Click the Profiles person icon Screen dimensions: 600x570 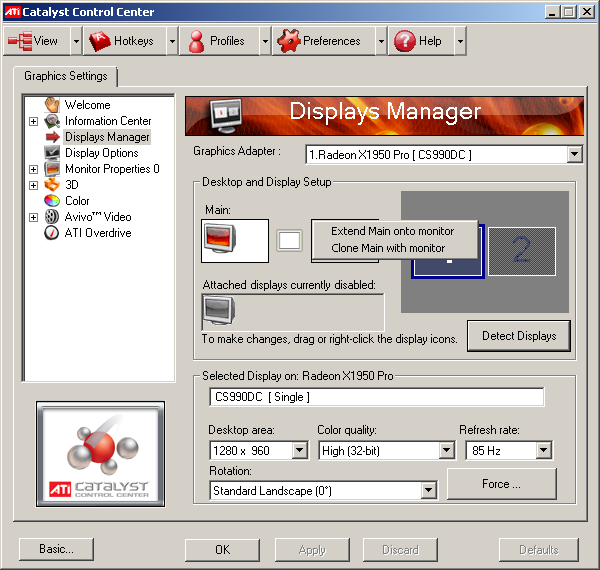point(197,41)
